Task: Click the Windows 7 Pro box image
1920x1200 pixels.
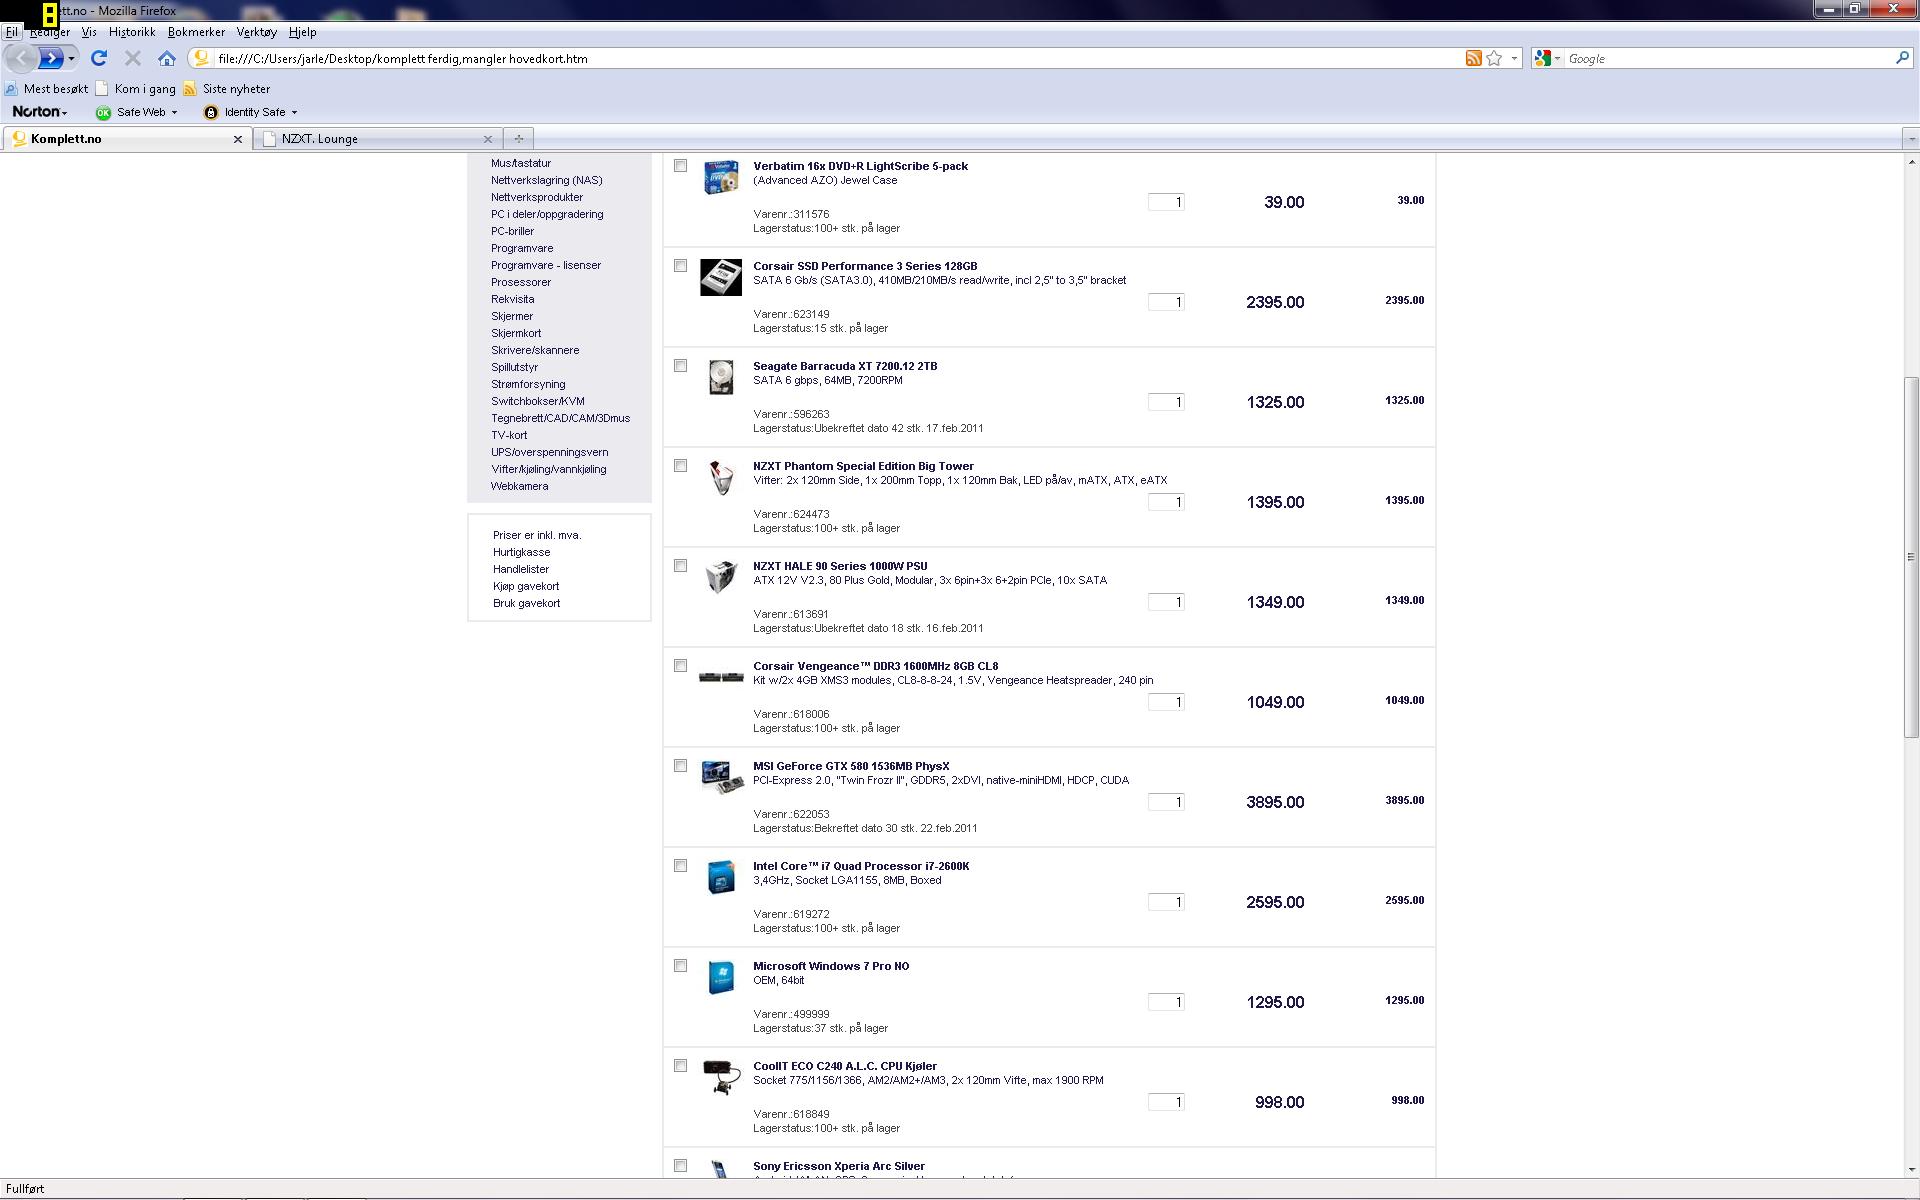Action: point(720,977)
